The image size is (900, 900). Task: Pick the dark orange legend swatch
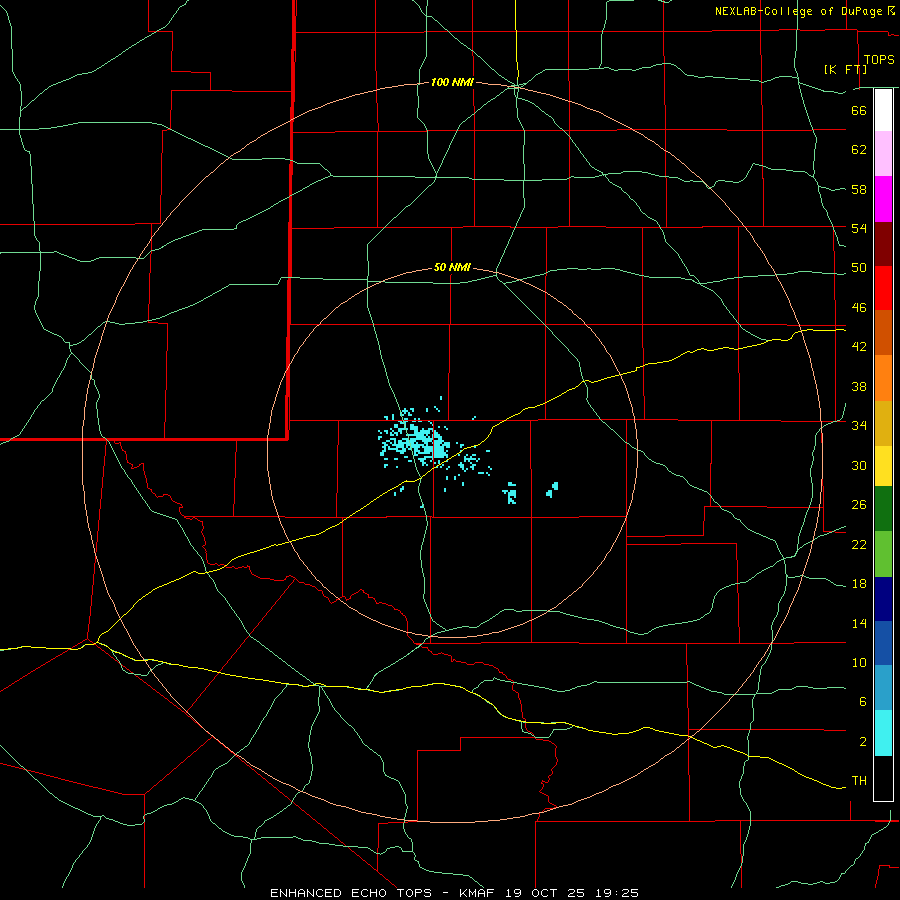[x=883, y=332]
